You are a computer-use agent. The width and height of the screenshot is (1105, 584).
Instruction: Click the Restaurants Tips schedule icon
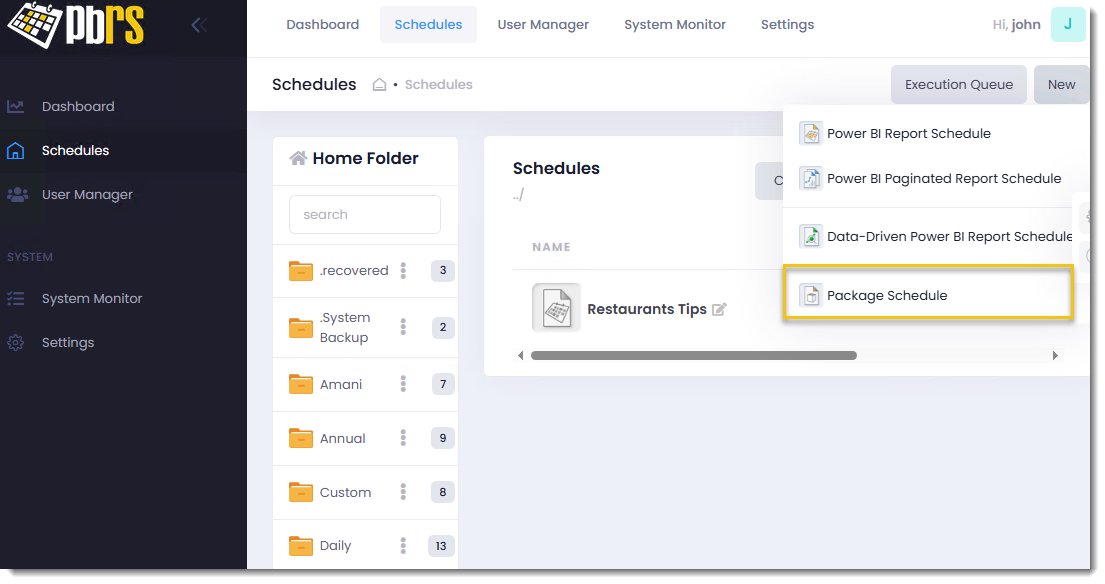click(x=555, y=308)
